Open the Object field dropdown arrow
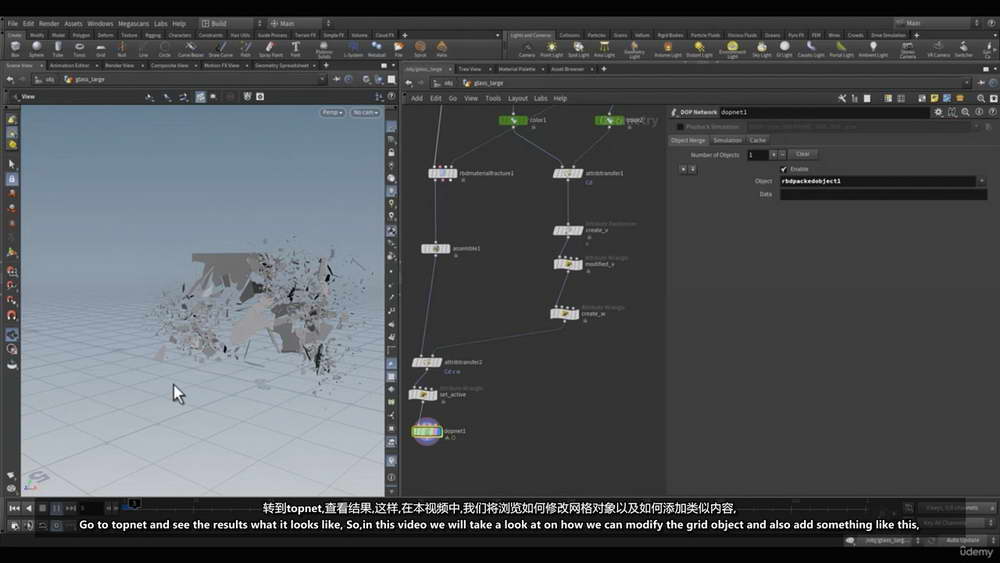This screenshot has width=1000, height=563. click(x=982, y=181)
